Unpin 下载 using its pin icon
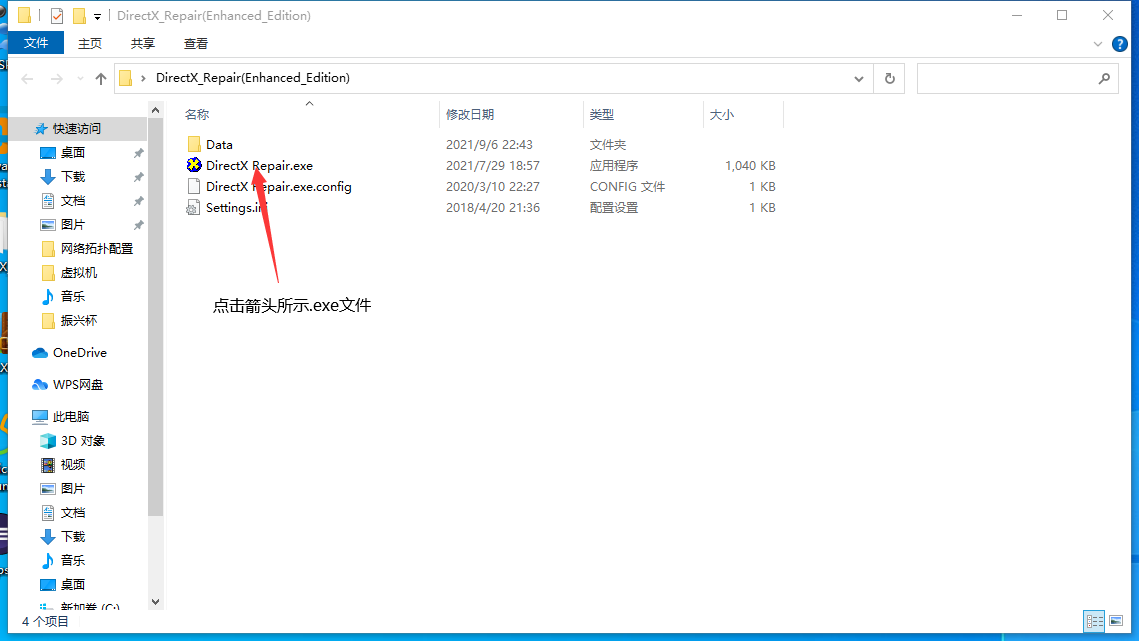The width and height of the screenshot is (1139, 641). pyautogui.click(x=138, y=177)
